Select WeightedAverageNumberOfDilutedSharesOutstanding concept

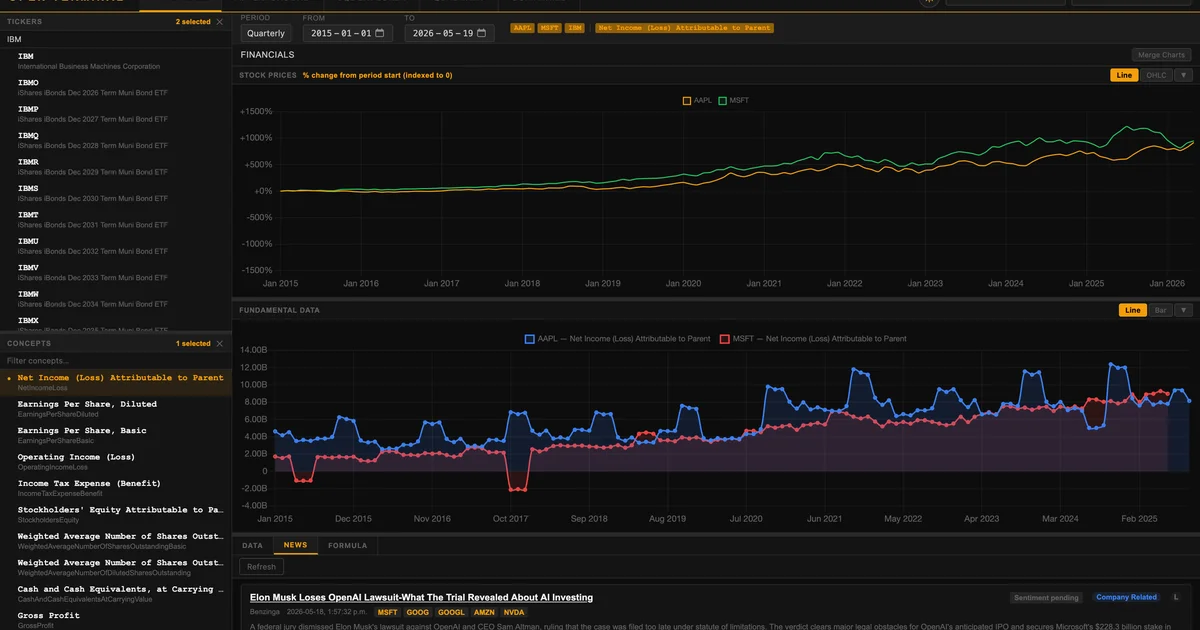coord(116,567)
